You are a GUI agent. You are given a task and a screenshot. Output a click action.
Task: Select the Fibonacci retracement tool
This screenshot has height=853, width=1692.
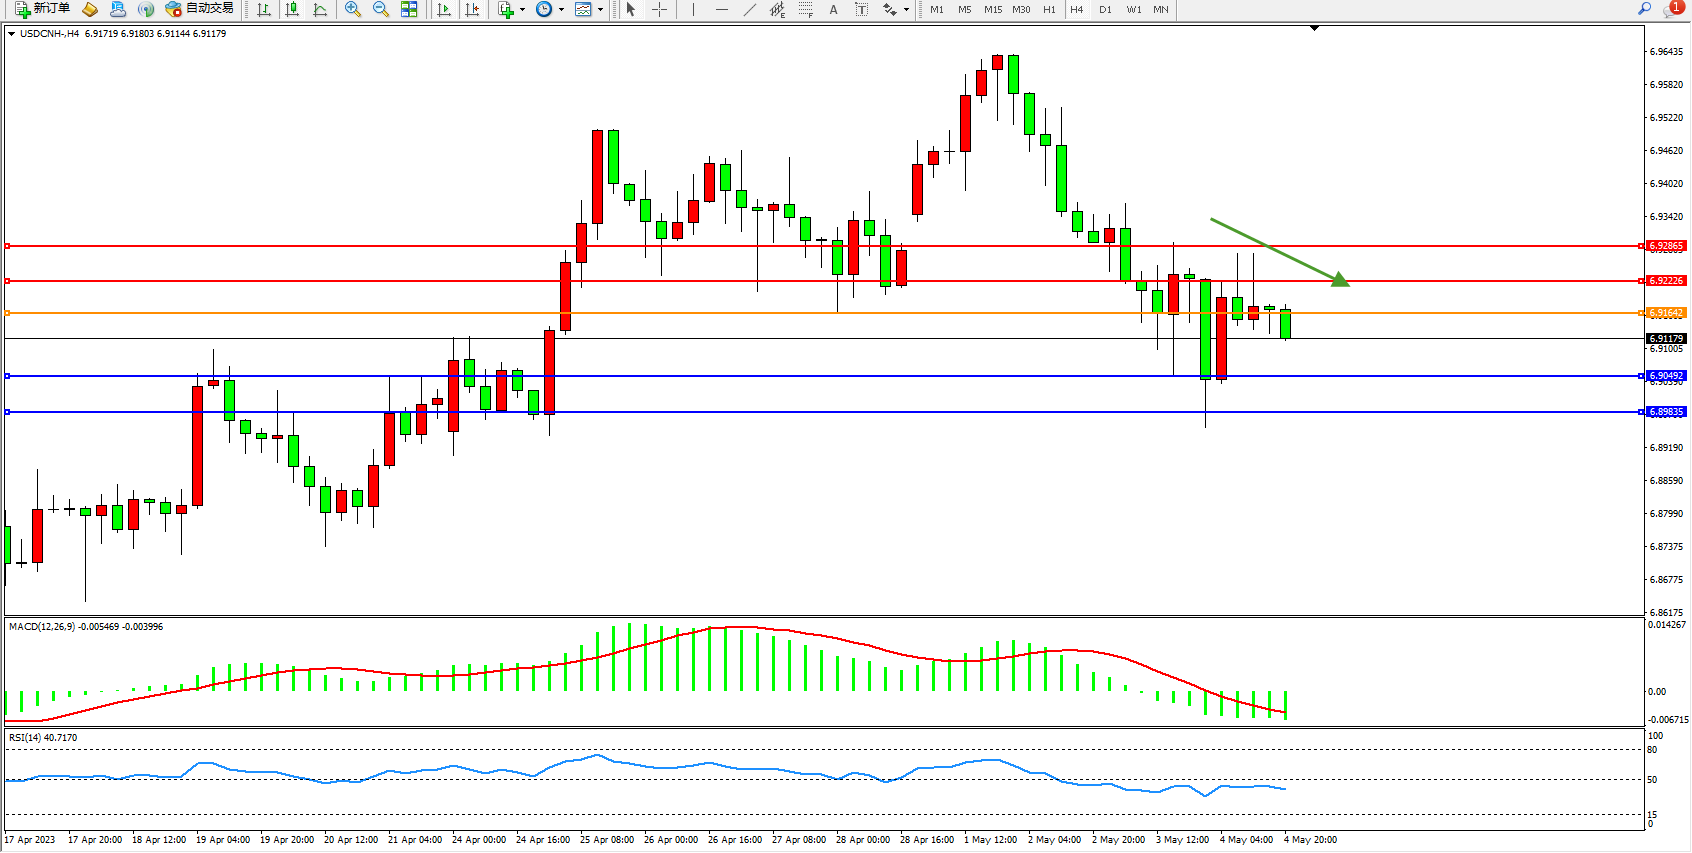click(x=805, y=9)
